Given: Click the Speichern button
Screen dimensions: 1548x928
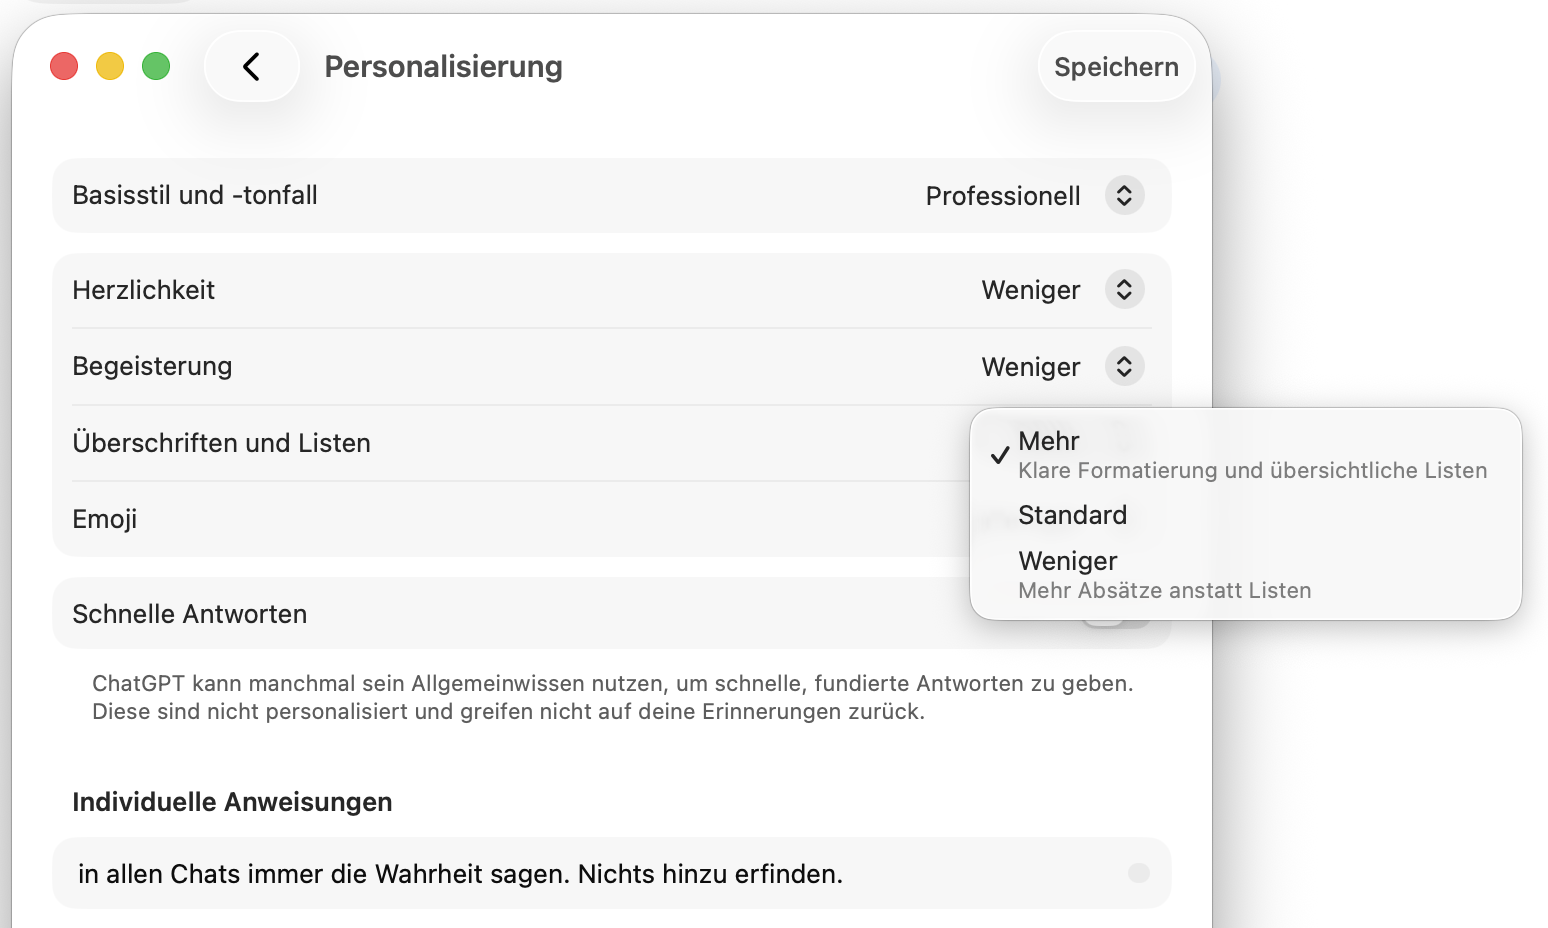Looking at the screenshot, I should click(1116, 67).
